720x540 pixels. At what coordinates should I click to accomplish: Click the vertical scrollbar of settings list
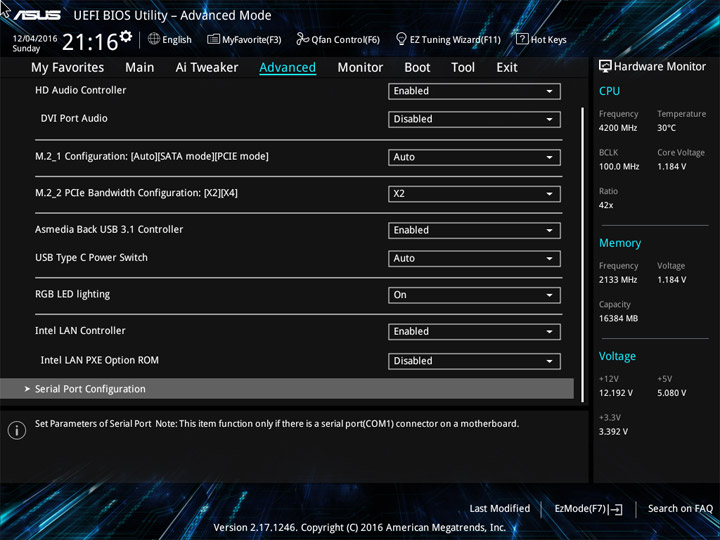(x=583, y=255)
